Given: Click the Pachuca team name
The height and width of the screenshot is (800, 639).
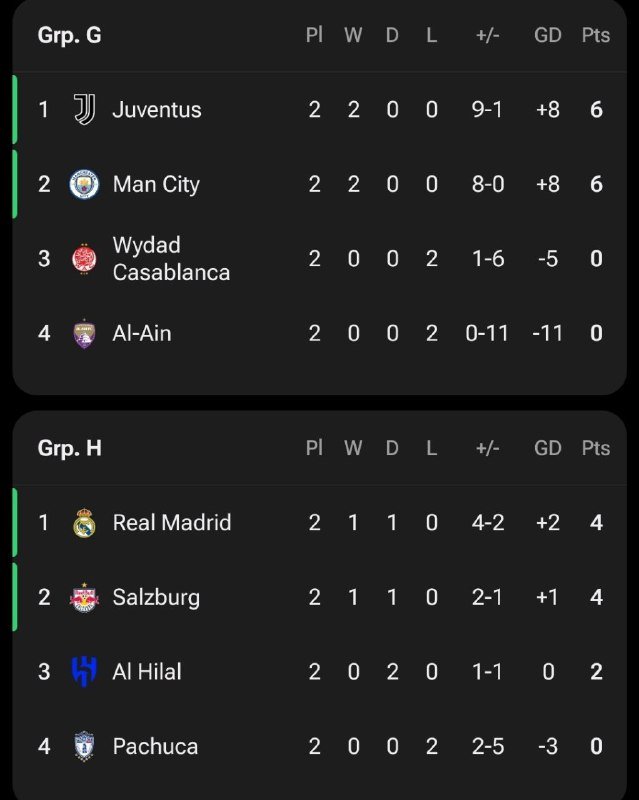Looking at the screenshot, I should [x=155, y=747].
